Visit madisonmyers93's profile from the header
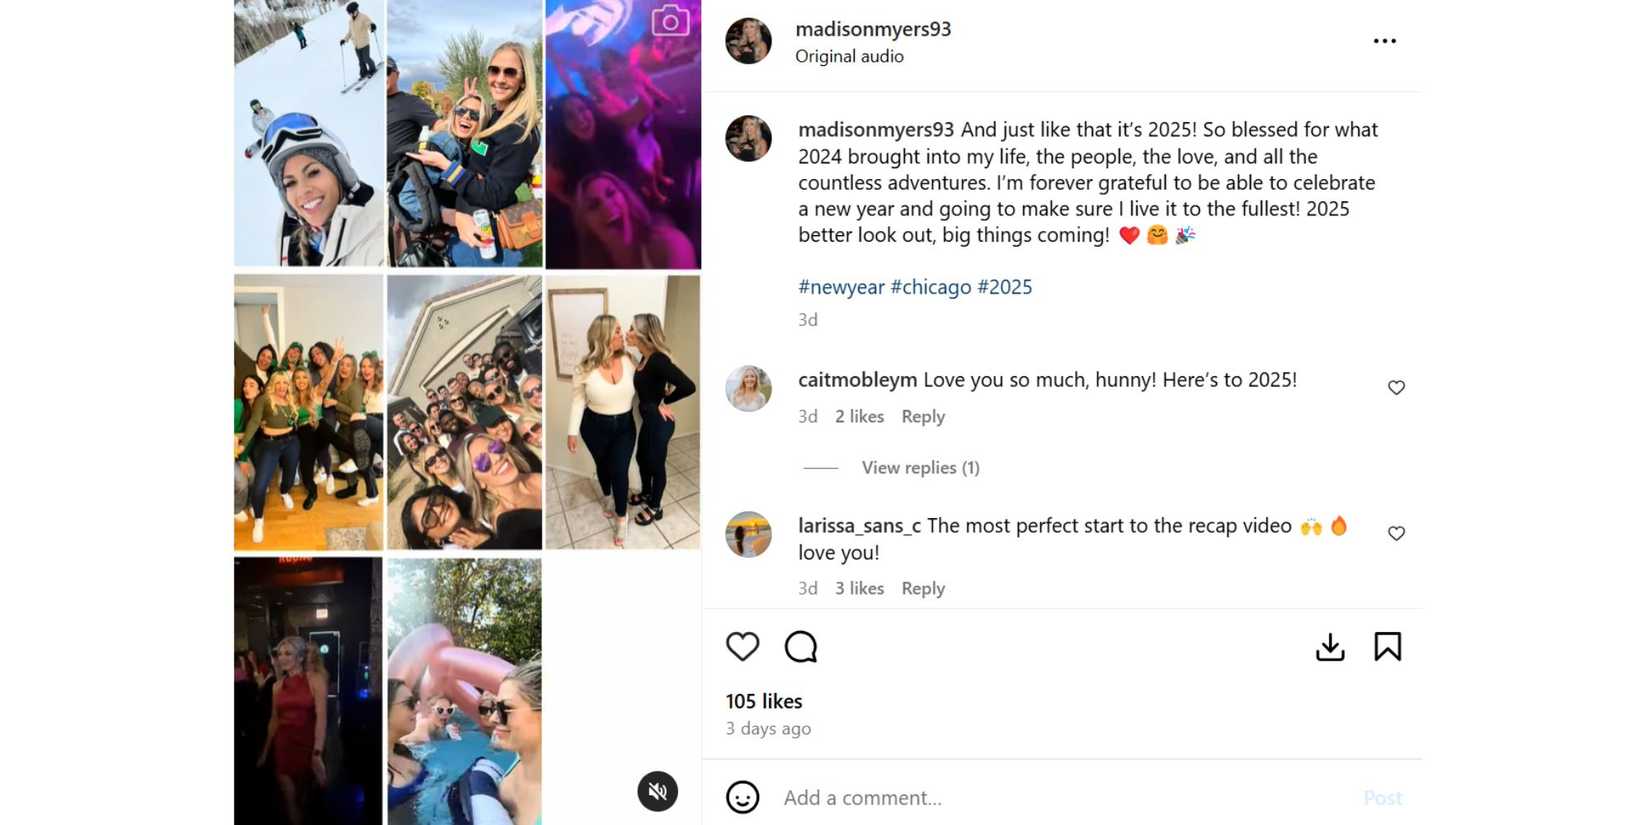This screenshot has width=1650, height=825. (x=872, y=29)
